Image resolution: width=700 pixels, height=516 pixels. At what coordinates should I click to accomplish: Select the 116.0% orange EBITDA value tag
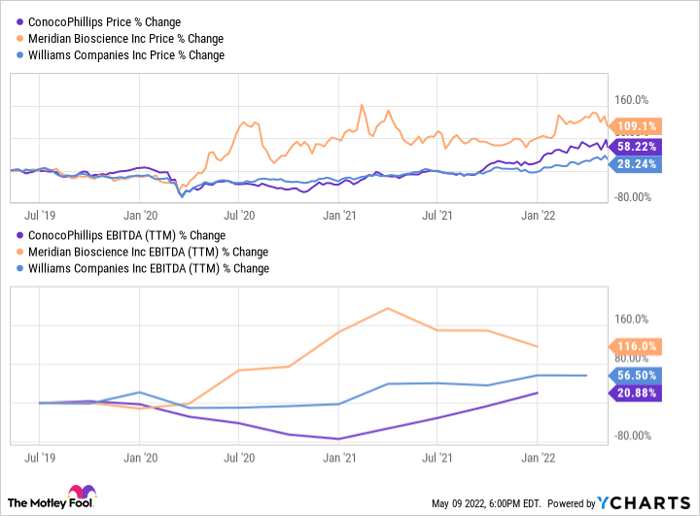636,346
